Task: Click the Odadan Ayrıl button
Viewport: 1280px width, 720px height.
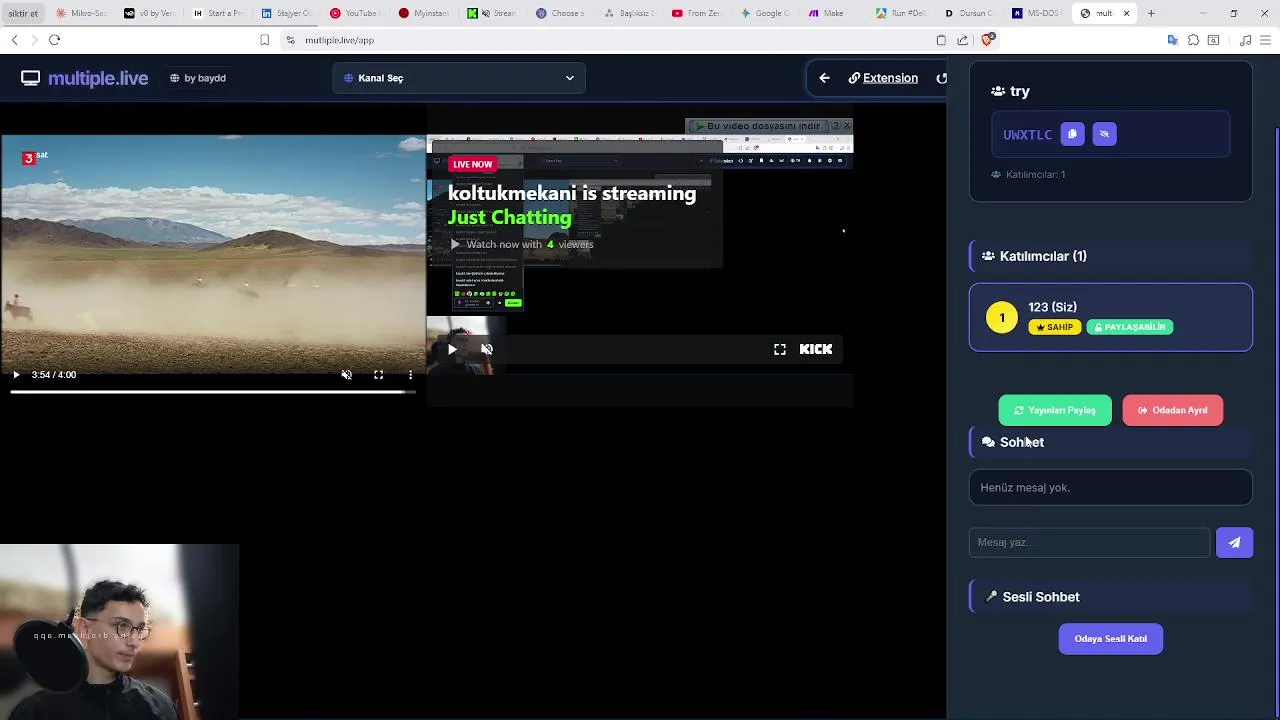Action: click(1173, 410)
